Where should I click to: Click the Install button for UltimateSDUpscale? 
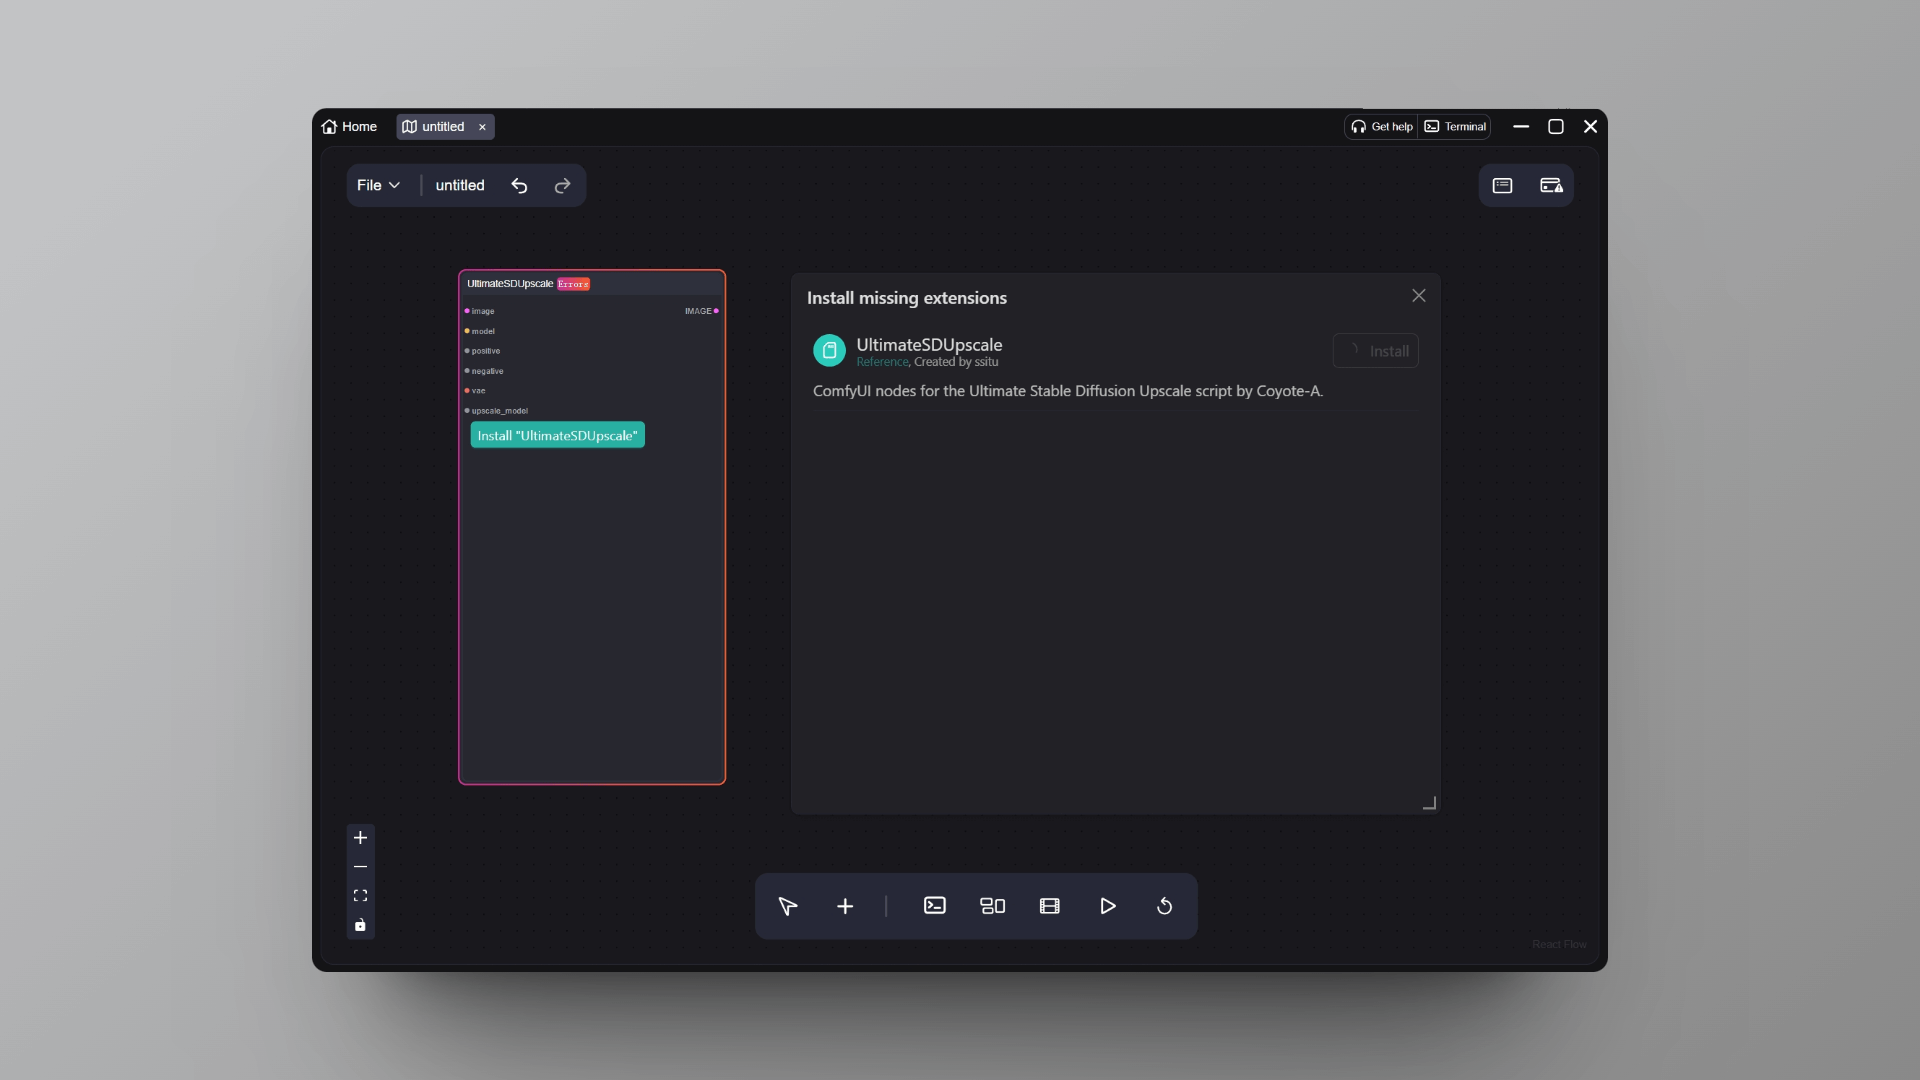tap(1375, 351)
